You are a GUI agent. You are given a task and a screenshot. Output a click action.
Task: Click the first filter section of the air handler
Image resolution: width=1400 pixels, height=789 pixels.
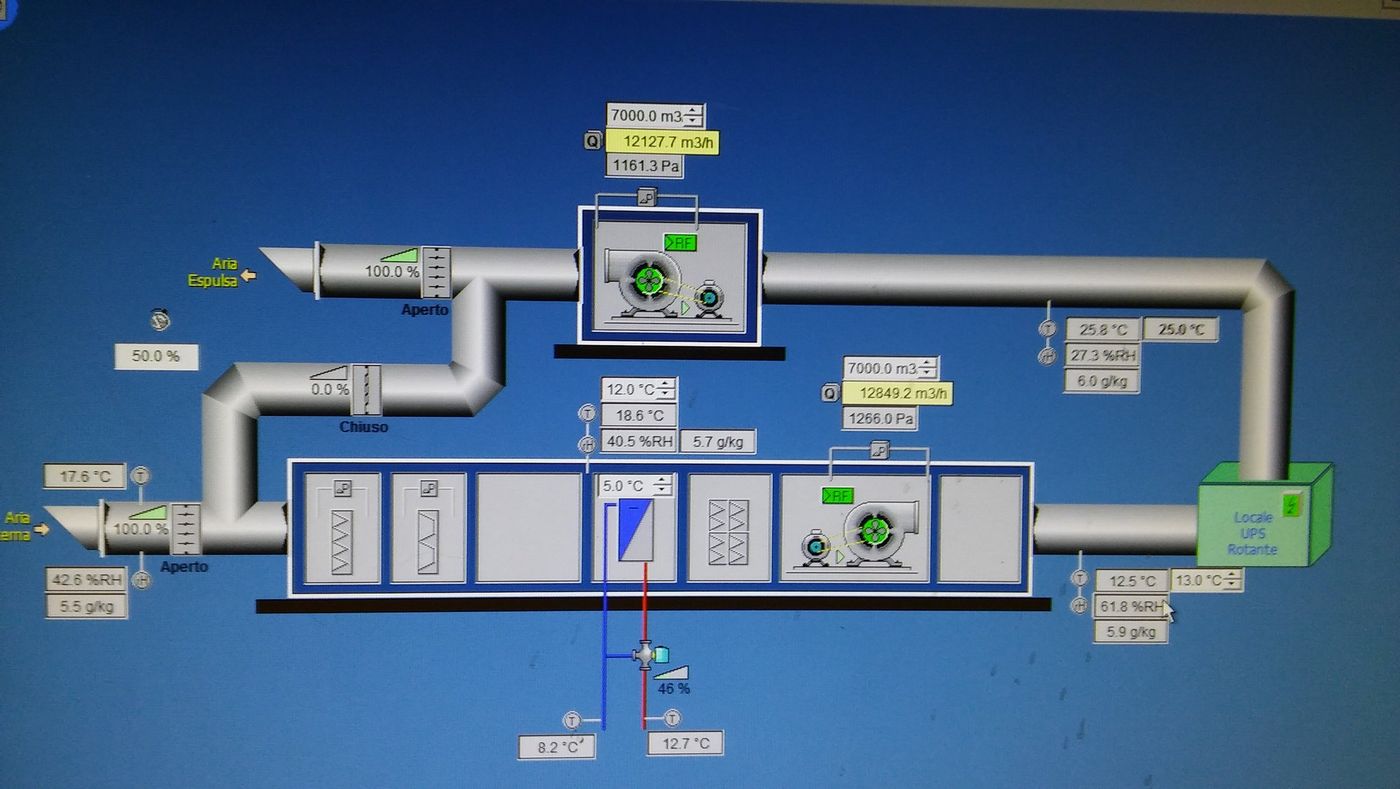tap(342, 527)
